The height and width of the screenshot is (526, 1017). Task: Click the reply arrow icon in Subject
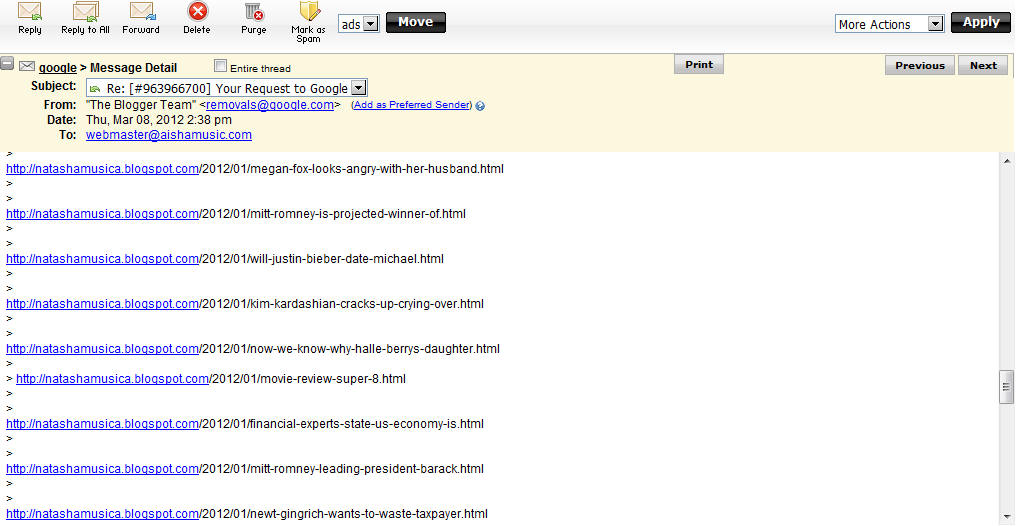pyautogui.click(x=95, y=89)
